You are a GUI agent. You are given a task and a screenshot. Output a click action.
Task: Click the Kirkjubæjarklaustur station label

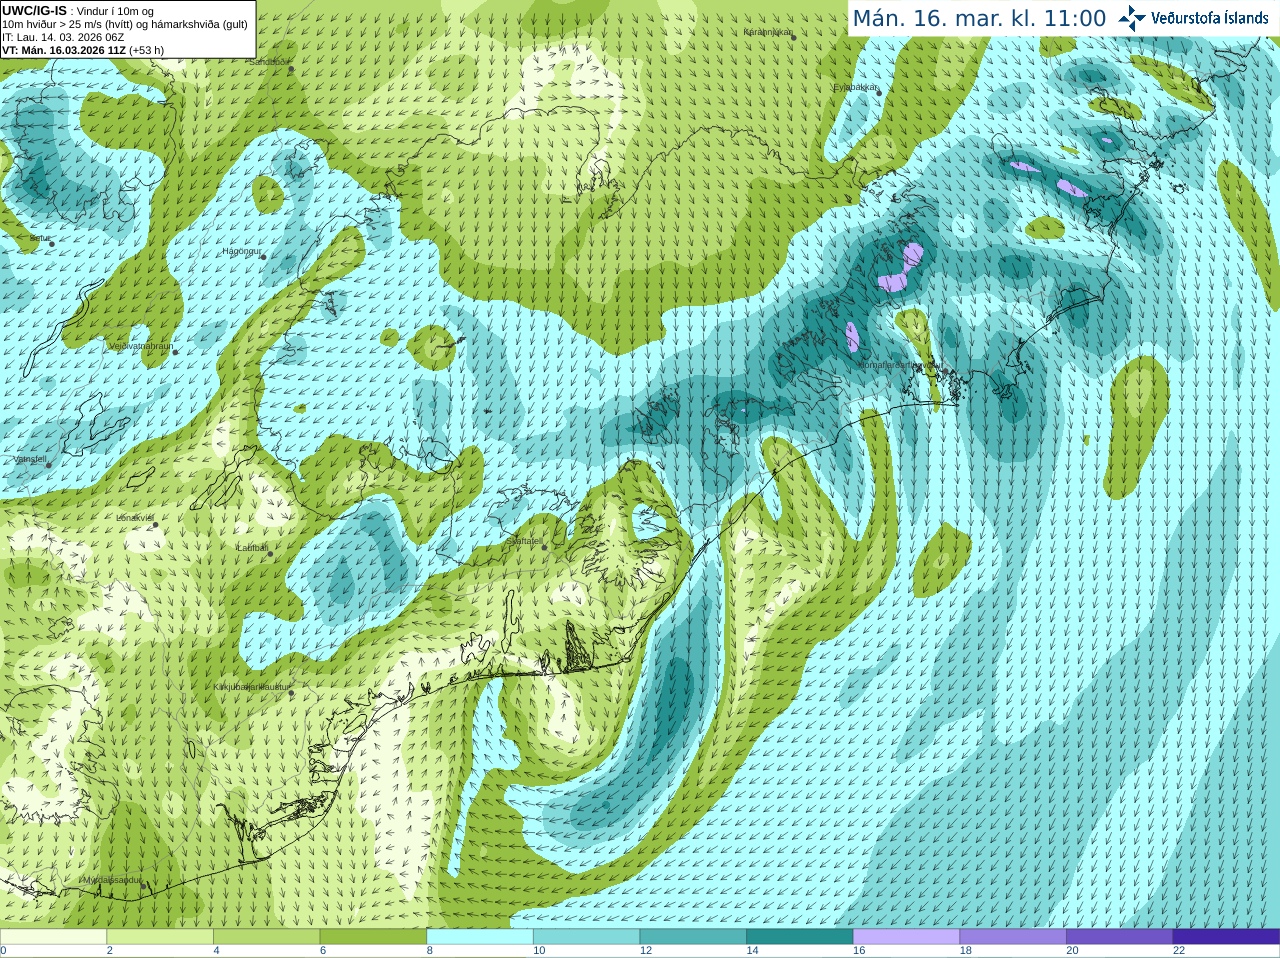[252, 687]
